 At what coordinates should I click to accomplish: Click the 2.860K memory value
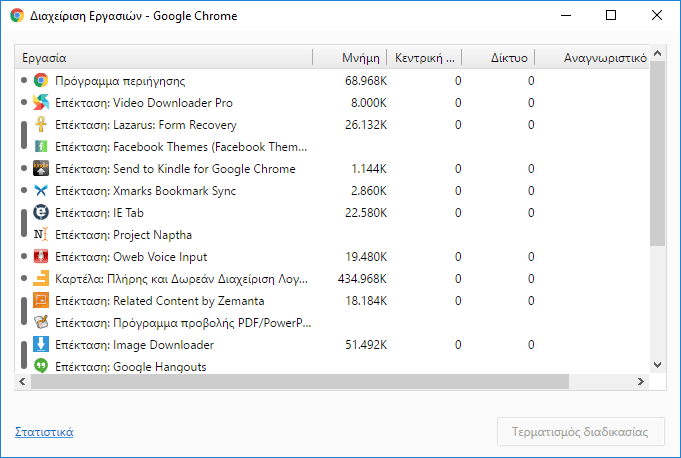[369, 191]
